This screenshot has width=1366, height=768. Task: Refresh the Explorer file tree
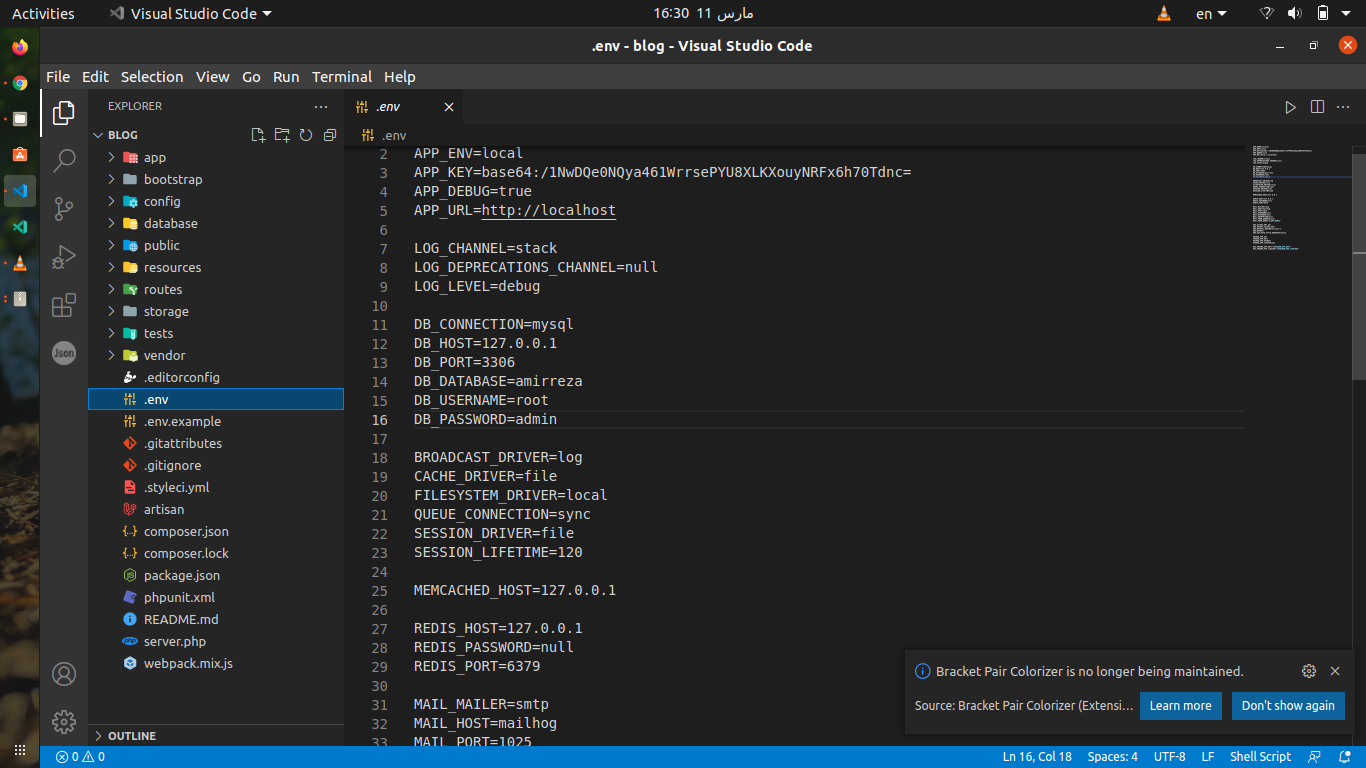pos(306,135)
